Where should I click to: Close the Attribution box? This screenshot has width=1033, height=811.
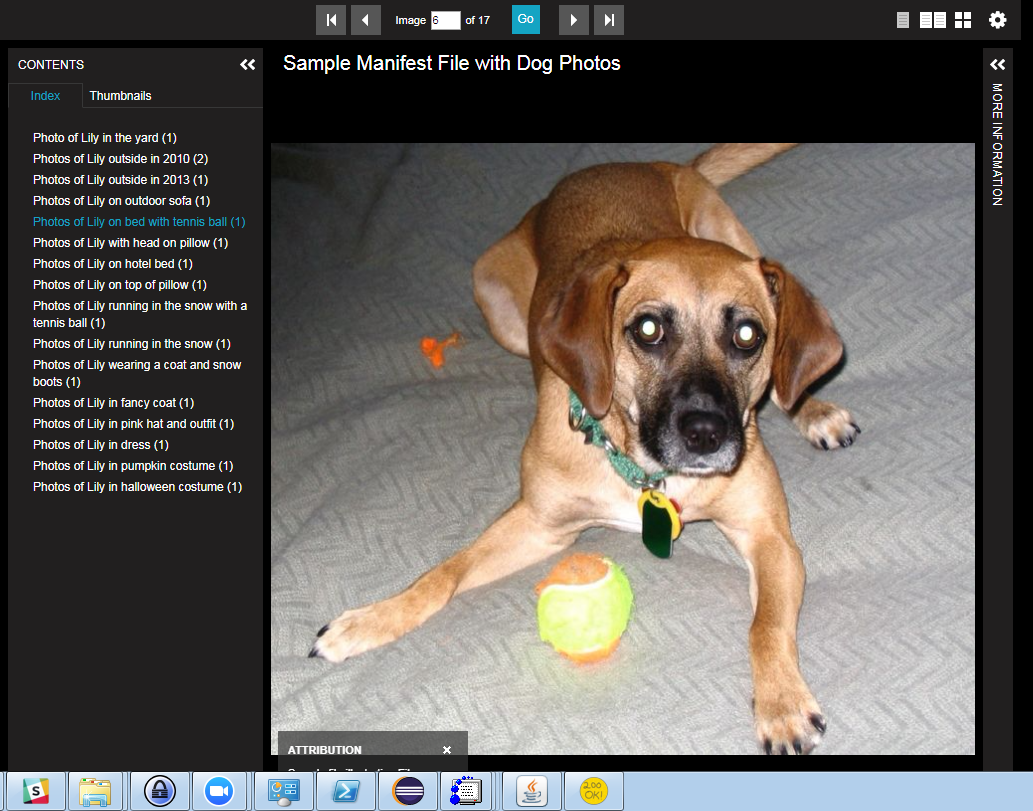pos(447,750)
